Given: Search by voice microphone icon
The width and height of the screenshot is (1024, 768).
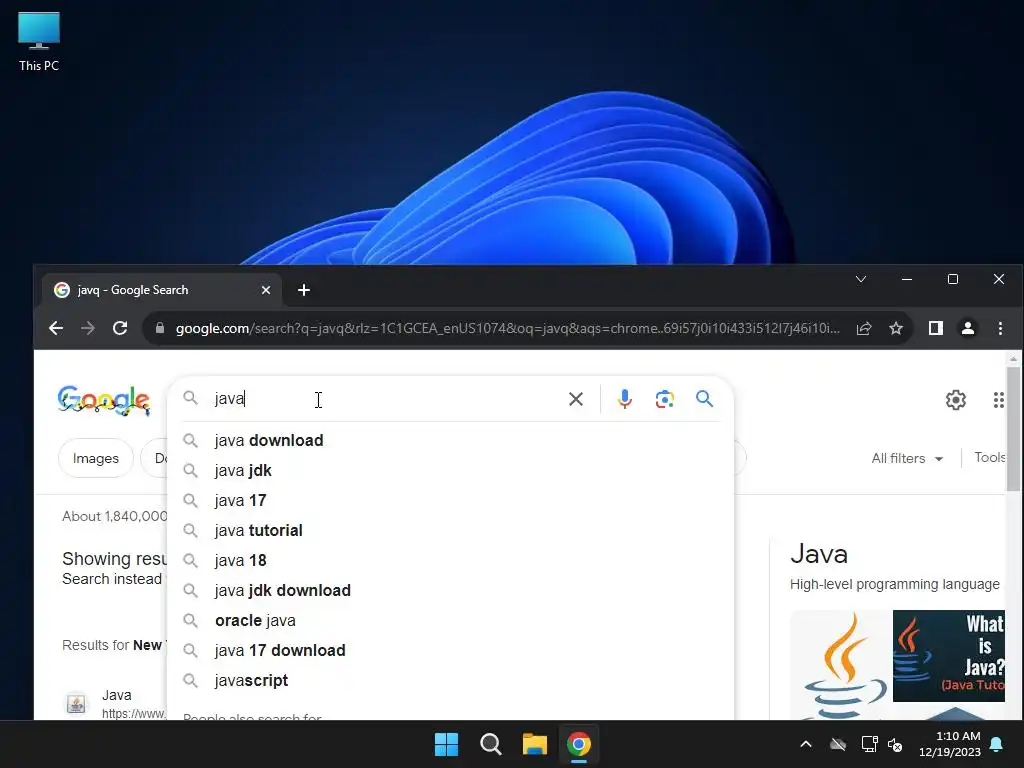Looking at the screenshot, I should pyautogui.click(x=624, y=399).
